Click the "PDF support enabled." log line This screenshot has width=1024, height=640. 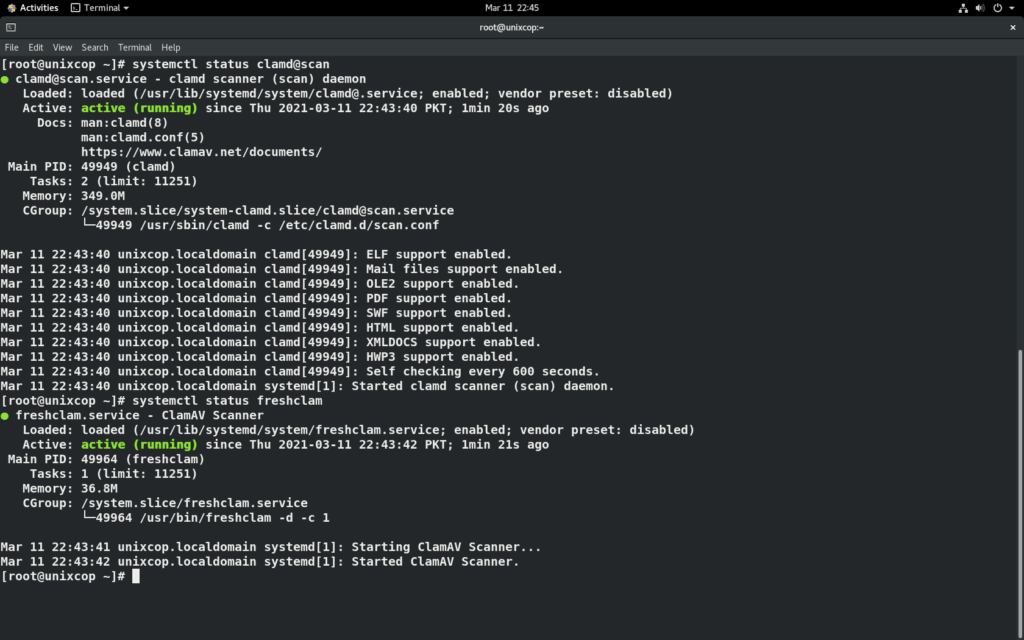pos(439,298)
